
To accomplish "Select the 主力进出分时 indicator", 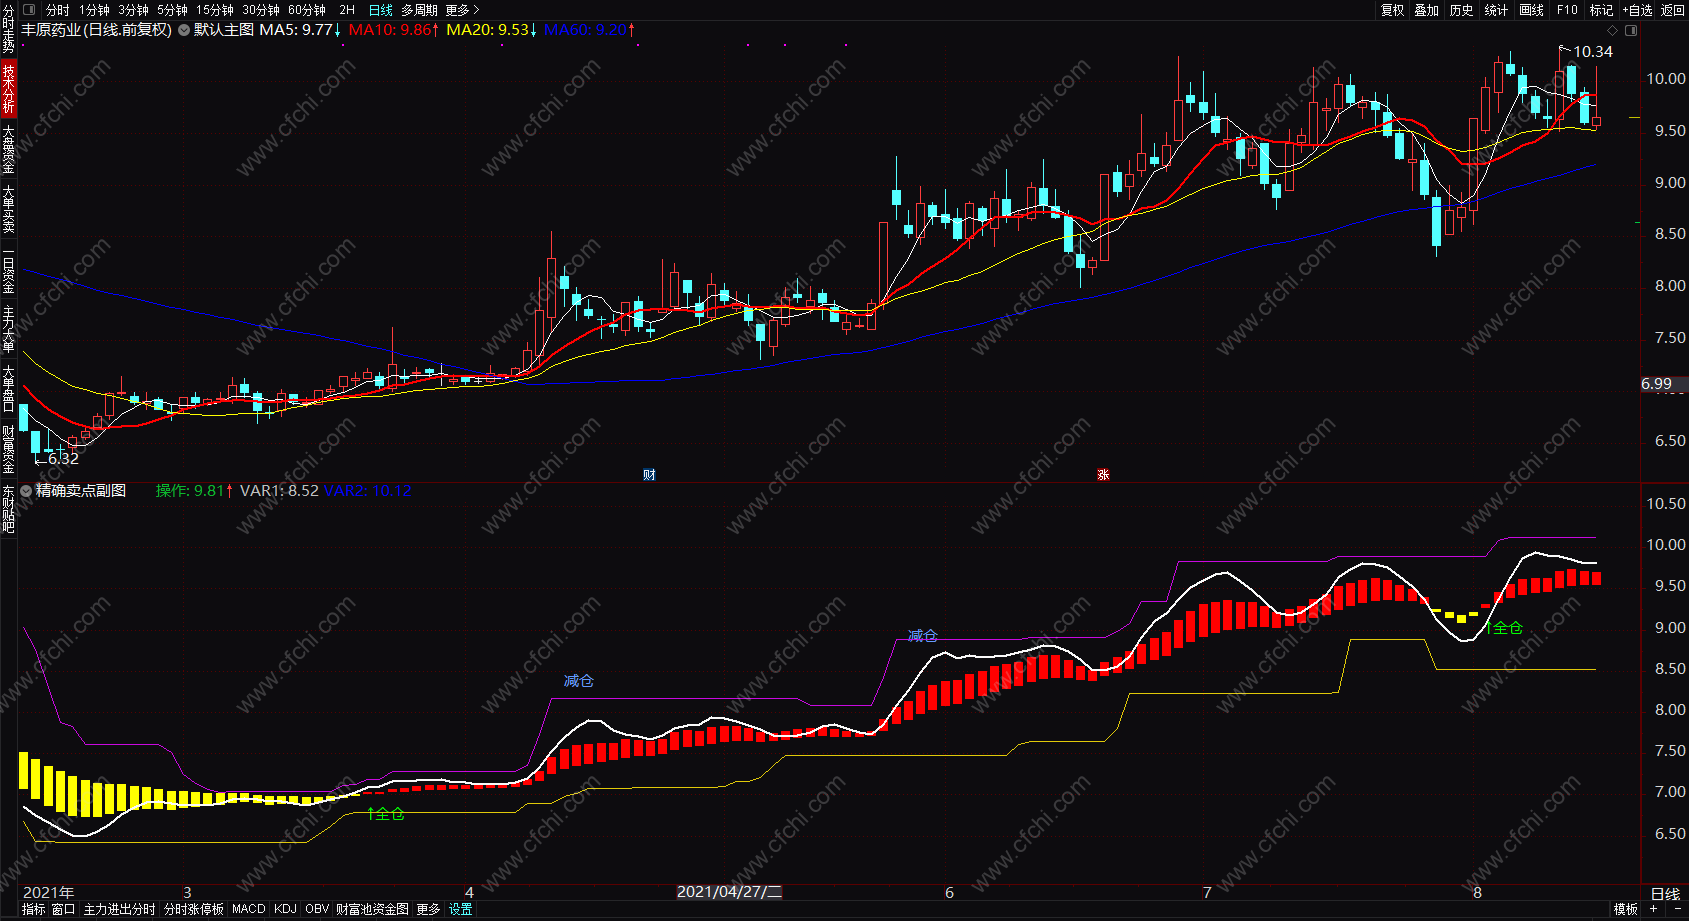I will pos(120,909).
